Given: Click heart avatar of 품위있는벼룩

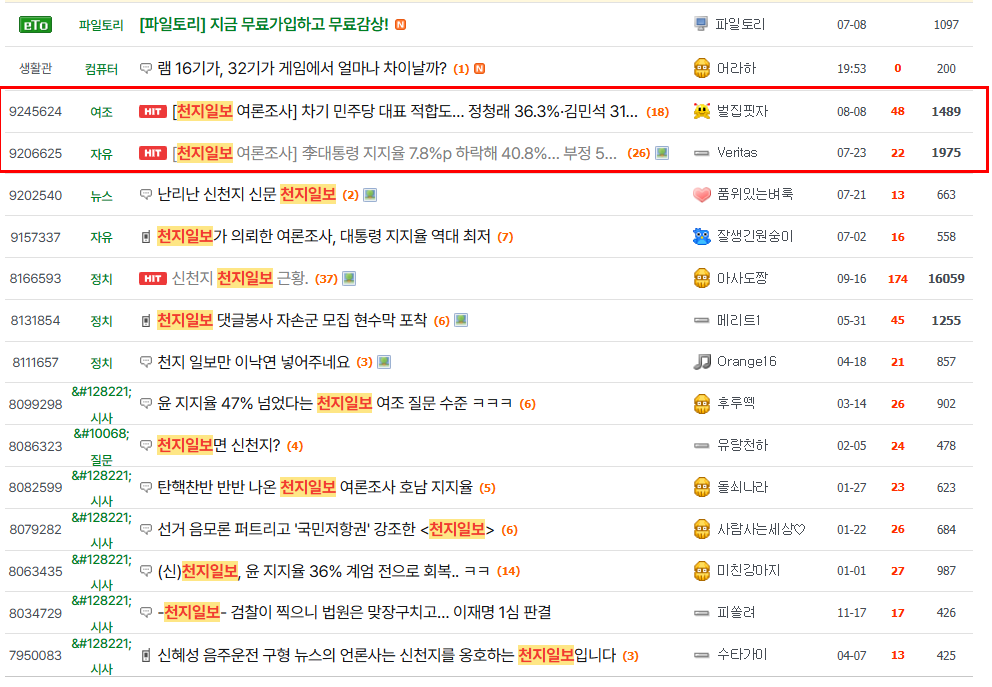Looking at the screenshot, I should [x=702, y=194].
